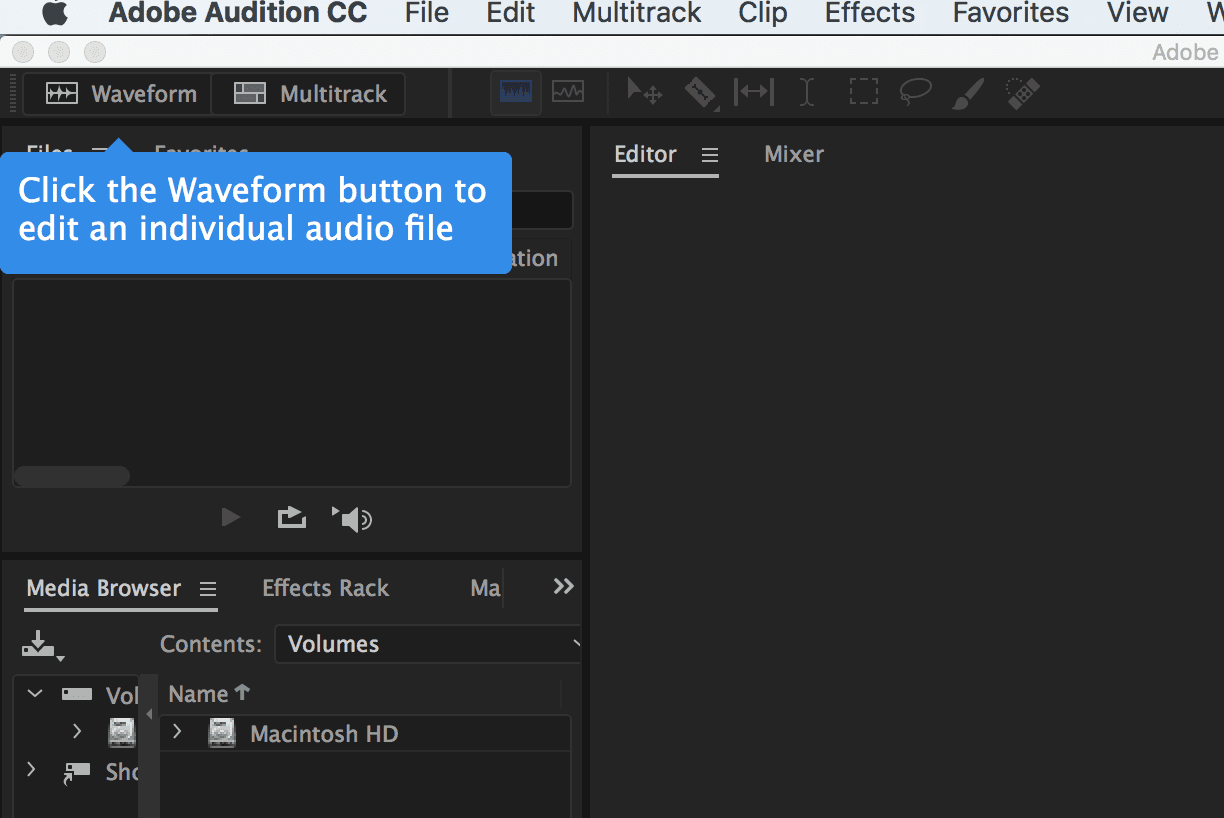1224x818 pixels.
Task: Expand the Macintosh HD row
Action: [178, 732]
